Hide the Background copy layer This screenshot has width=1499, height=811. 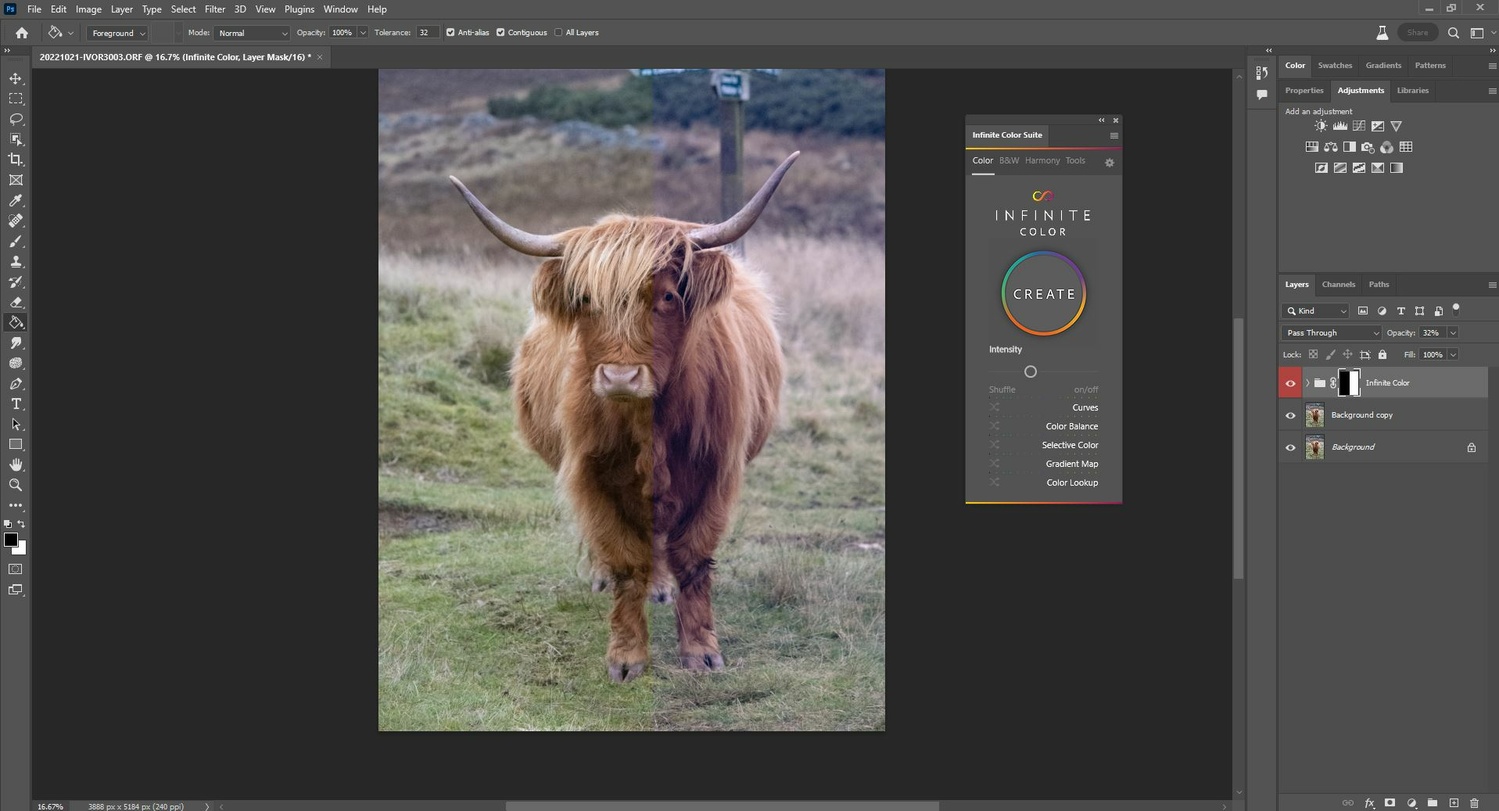(1290, 415)
